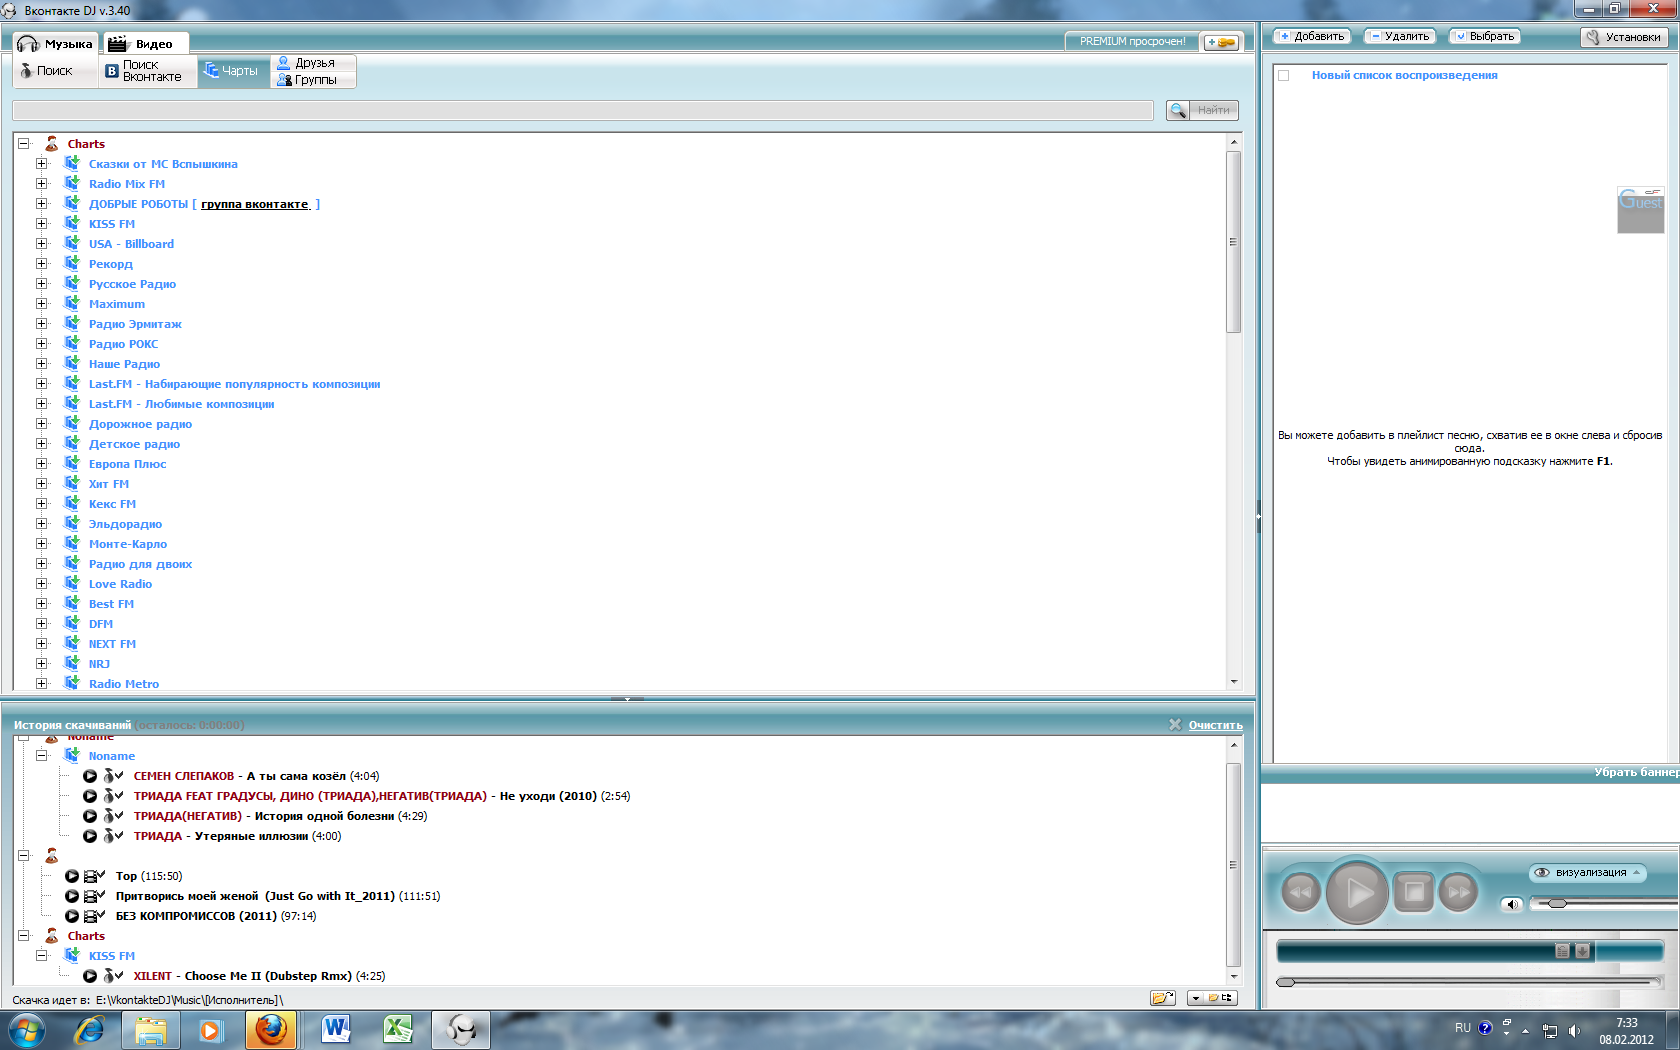1680x1050 pixels.
Task: Click download arrow icon in player display
Action: pyautogui.click(x=1582, y=951)
